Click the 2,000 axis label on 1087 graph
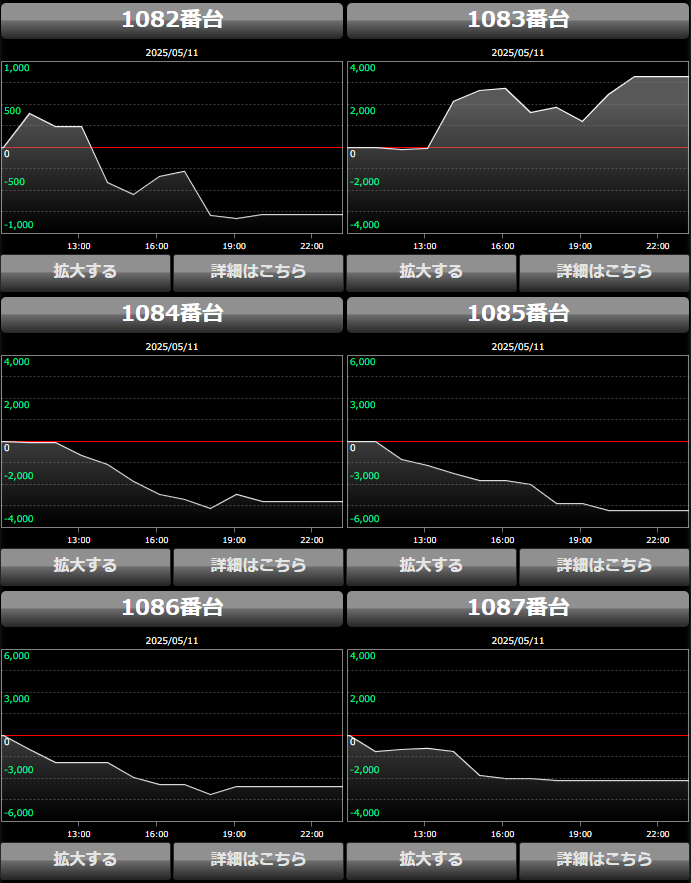This screenshot has height=883, width=691. point(363,699)
